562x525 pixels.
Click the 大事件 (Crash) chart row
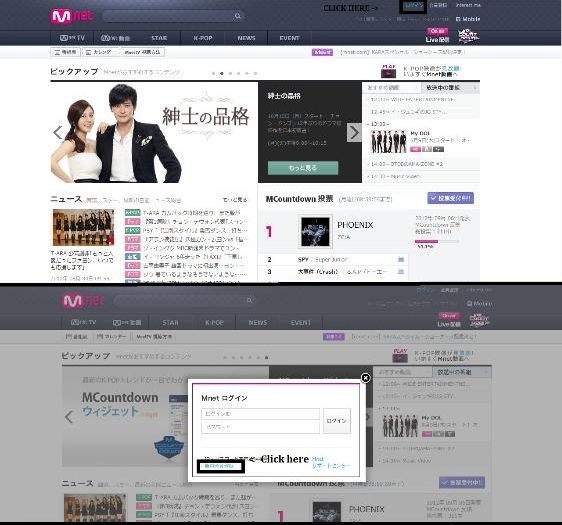coord(333,272)
